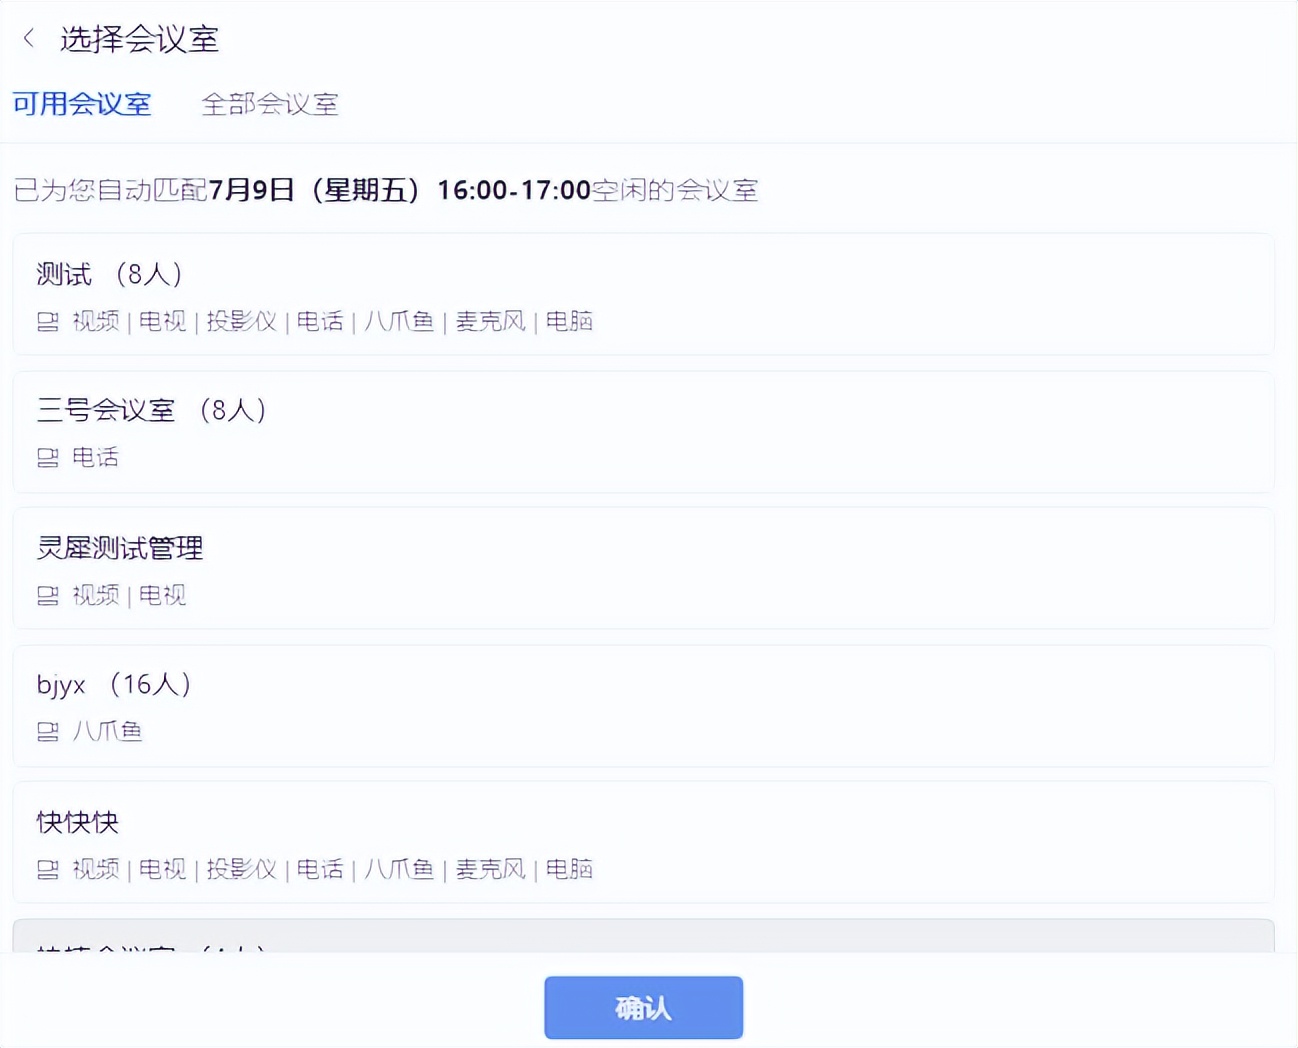Click the device icon in the 测试 room card
This screenshot has width=1298, height=1048.
click(x=47, y=321)
